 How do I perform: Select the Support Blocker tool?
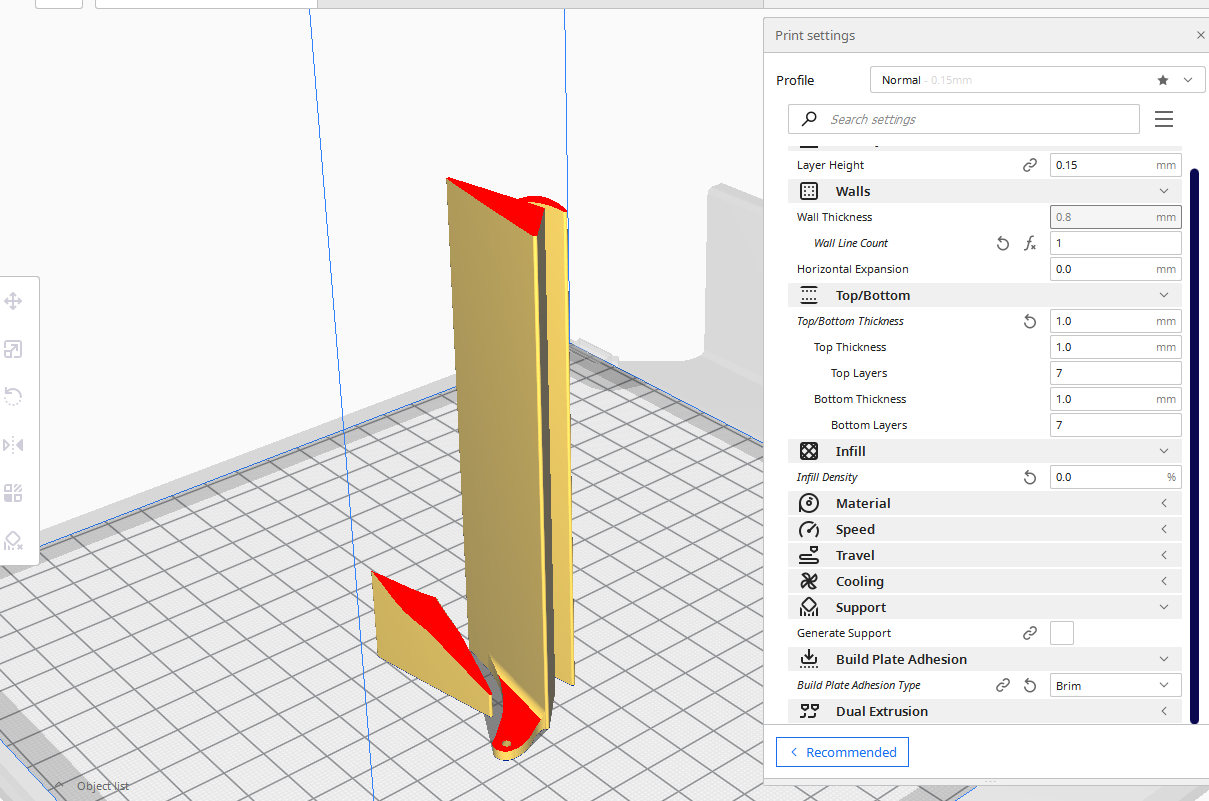[14, 540]
